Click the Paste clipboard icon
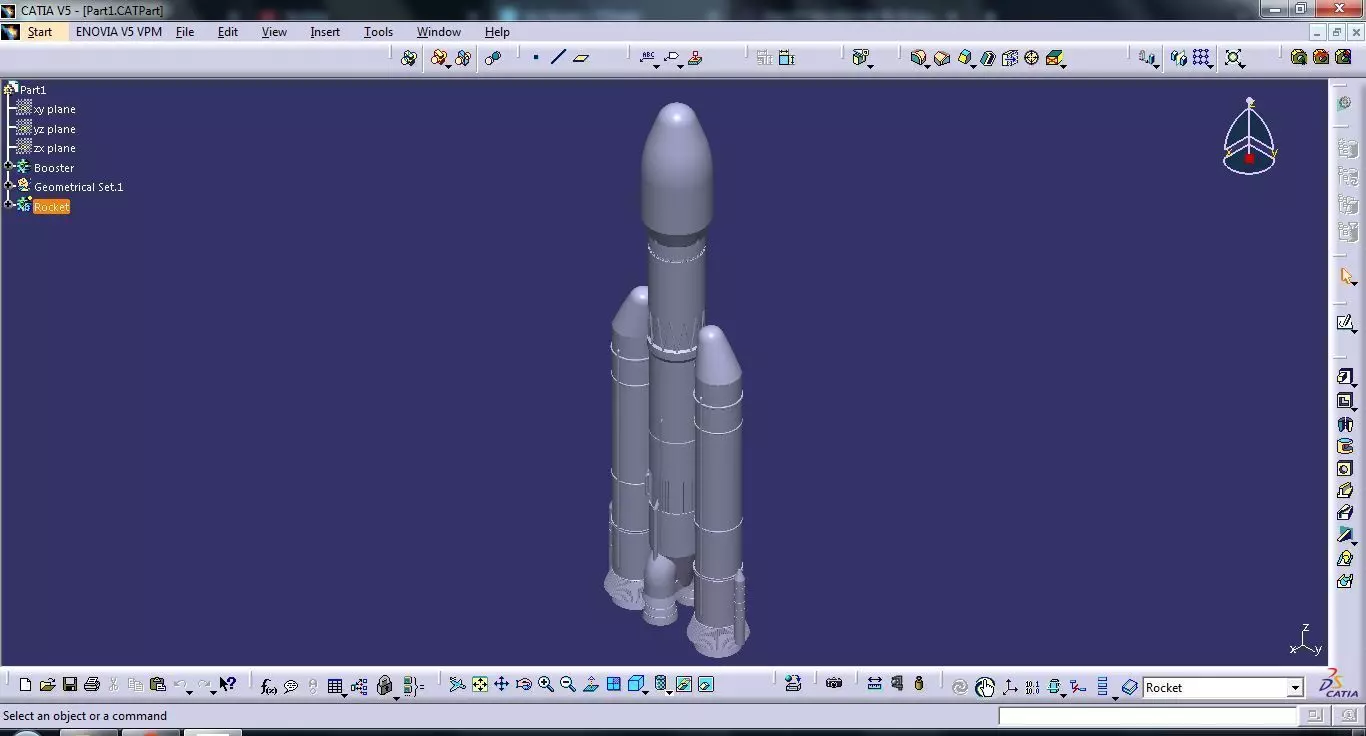Image resolution: width=1366 pixels, height=736 pixels. [157, 685]
